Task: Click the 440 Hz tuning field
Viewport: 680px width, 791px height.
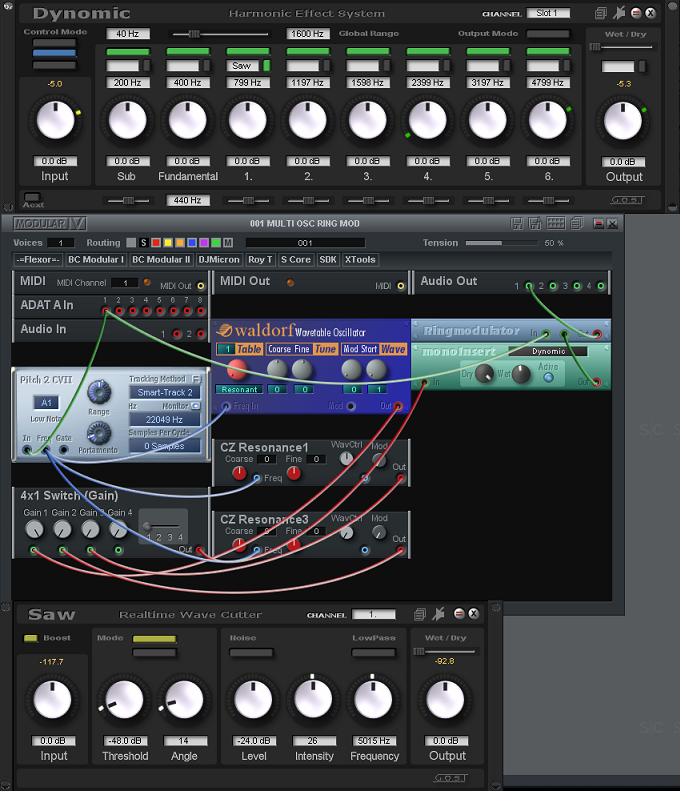Action: pos(186,200)
